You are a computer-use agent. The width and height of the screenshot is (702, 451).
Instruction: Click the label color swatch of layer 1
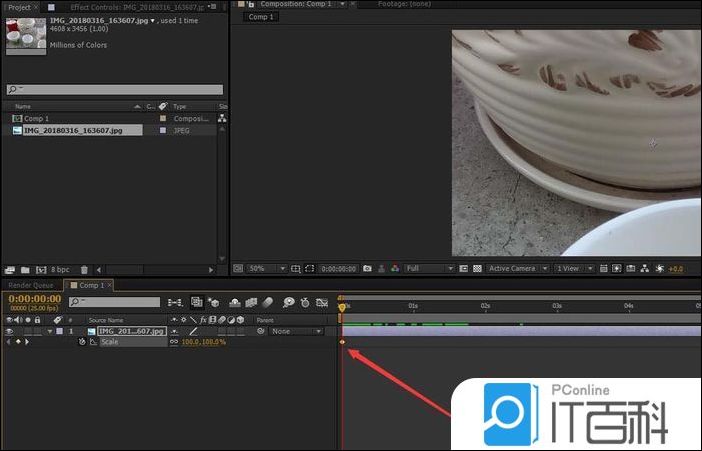click(59, 331)
